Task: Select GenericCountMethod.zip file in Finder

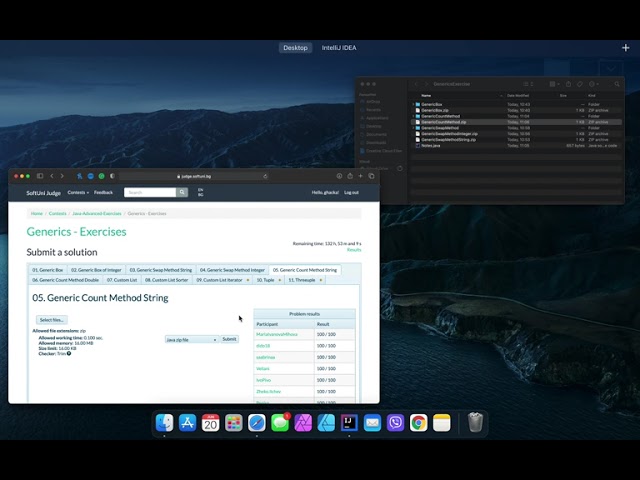Action: 516,122
